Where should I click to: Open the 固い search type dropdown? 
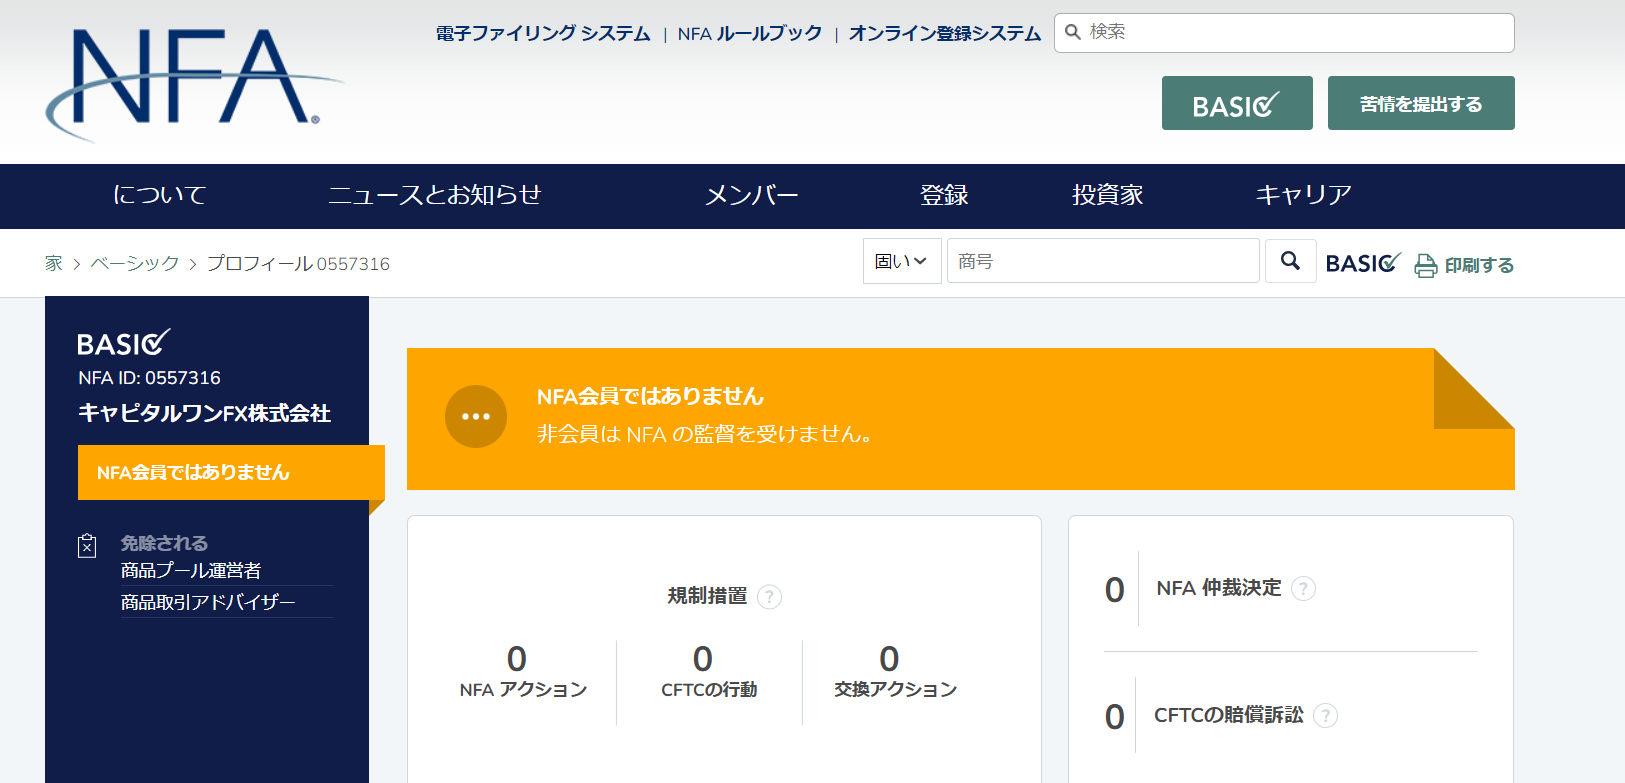point(902,261)
